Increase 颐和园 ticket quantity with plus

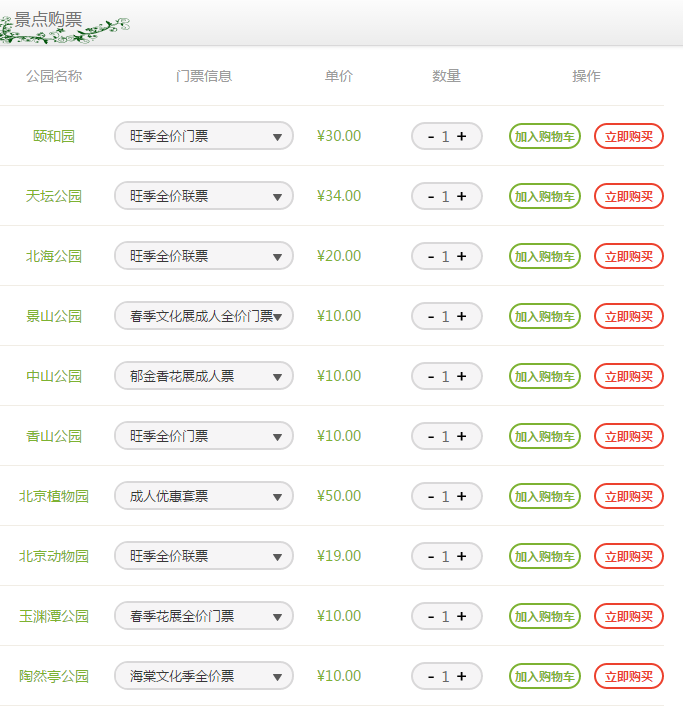point(462,136)
